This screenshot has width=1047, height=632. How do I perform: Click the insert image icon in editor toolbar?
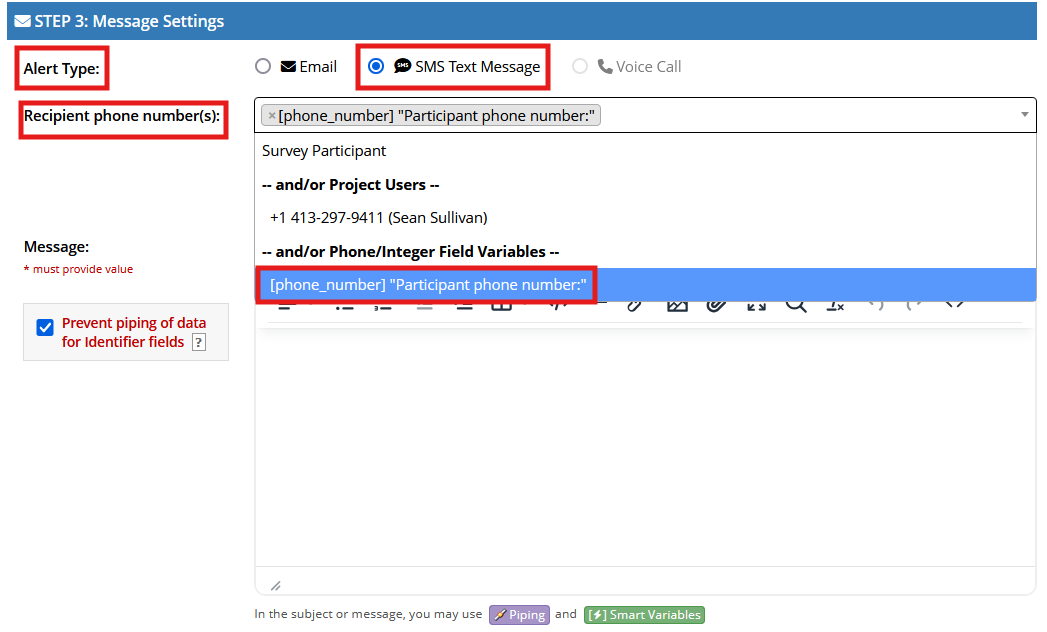coord(677,306)
